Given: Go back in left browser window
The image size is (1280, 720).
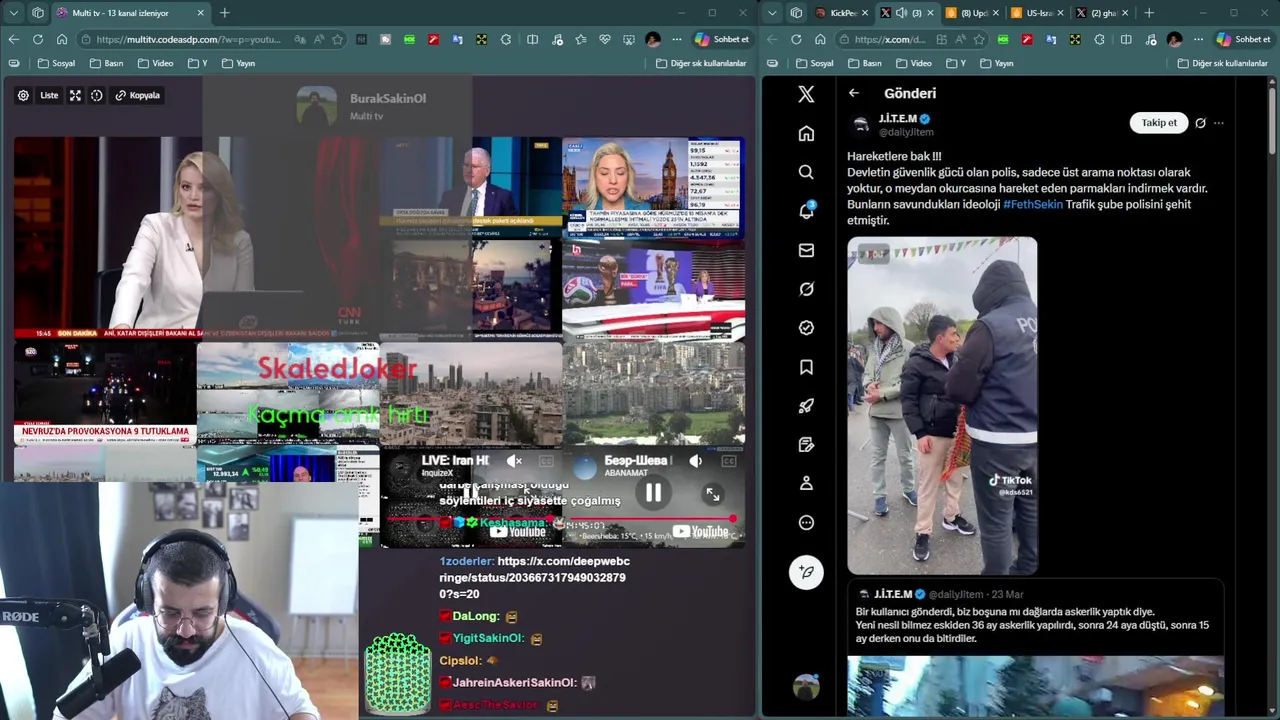Looking at the screenshot, I should (x=13, y=39).
